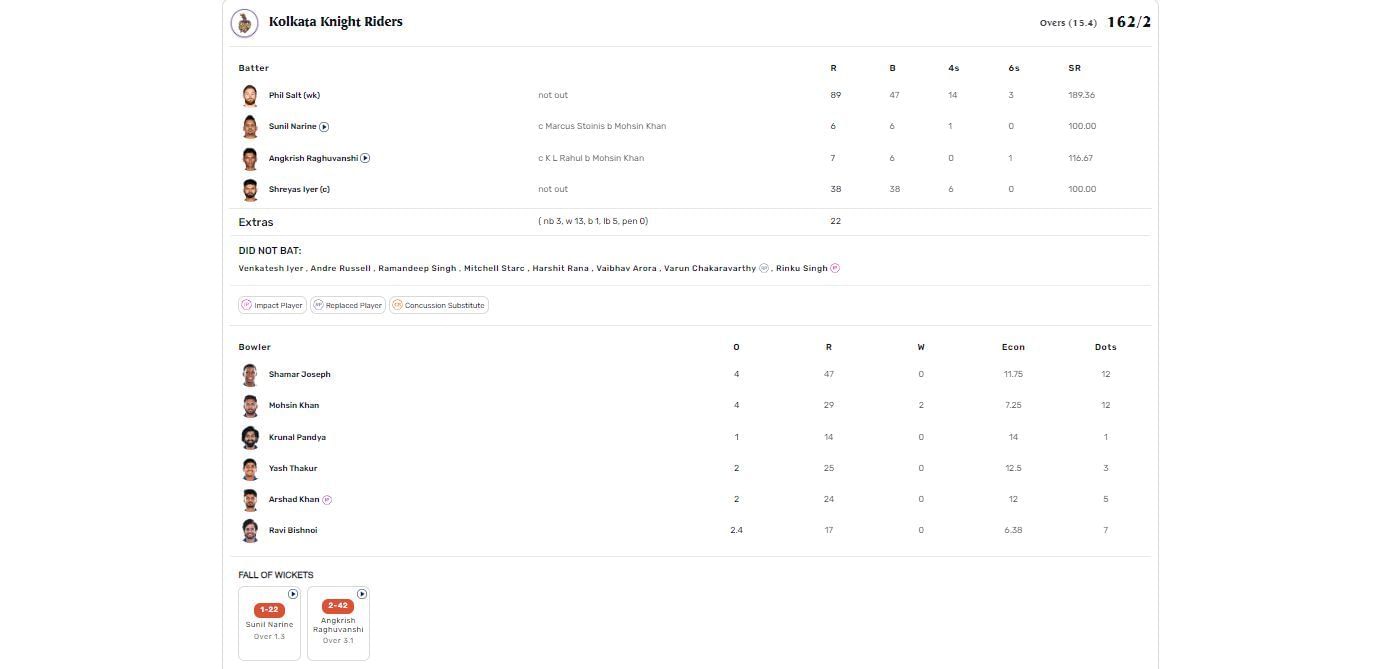Screen dimensions: 1394x669
Task: Click Ravi Bishnoi's avatar
Action: [x=250, y=531]
